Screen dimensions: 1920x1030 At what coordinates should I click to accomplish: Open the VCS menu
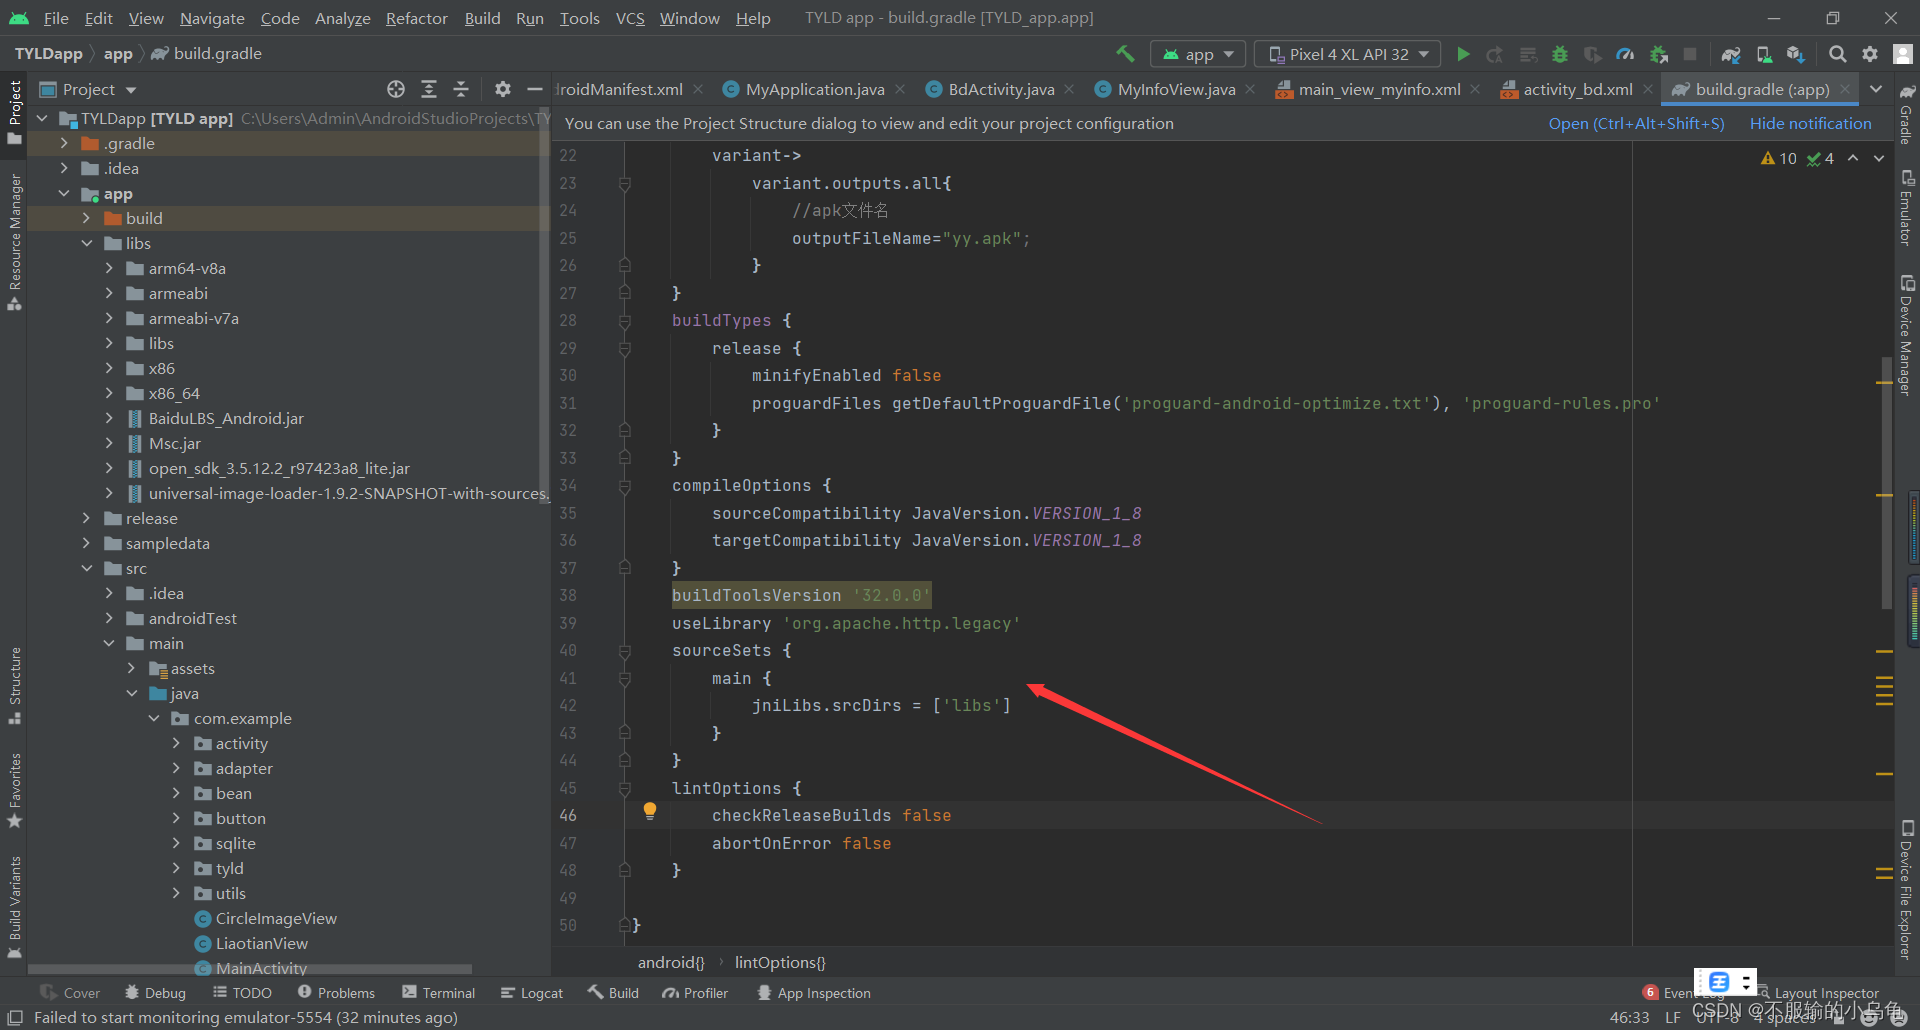coord(630,18)
